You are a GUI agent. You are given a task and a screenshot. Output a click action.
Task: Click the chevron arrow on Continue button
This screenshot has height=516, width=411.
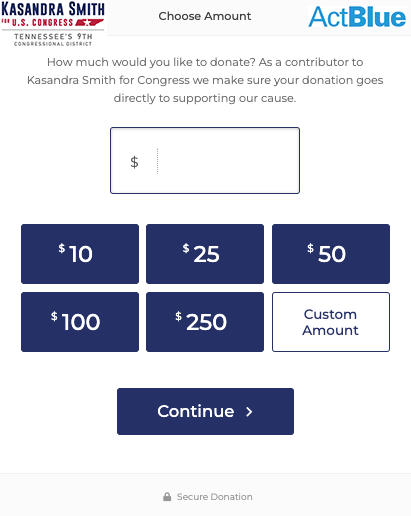pyautogui.click(x=249, y=412)
